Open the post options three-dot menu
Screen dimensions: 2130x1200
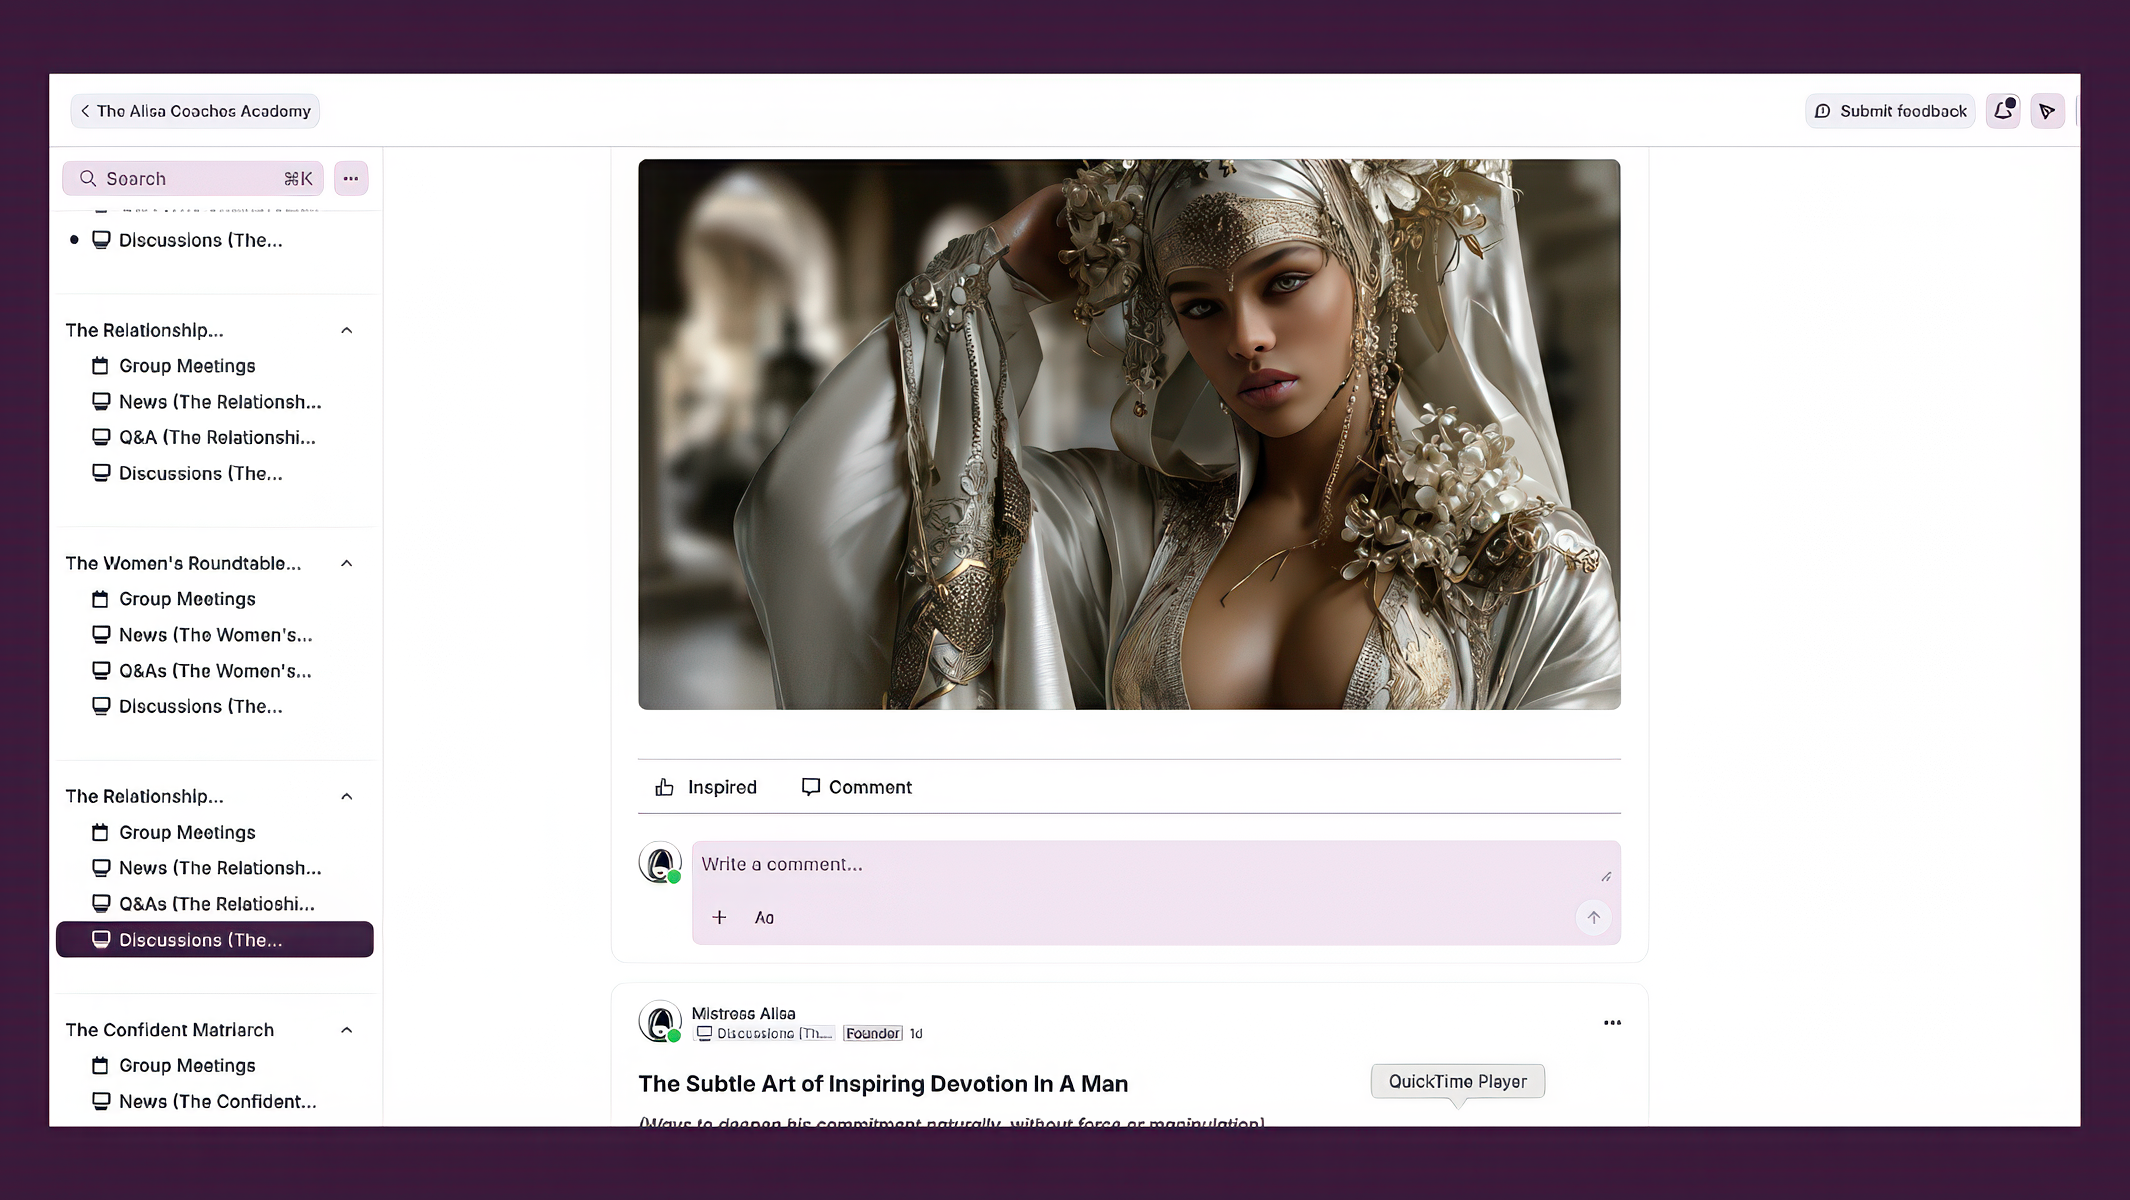click(1612, 1022)
